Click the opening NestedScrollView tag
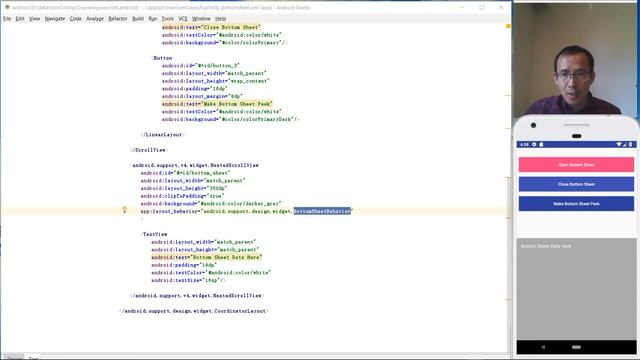The height and width of the screenshot is (360, 640). [194, 165]
